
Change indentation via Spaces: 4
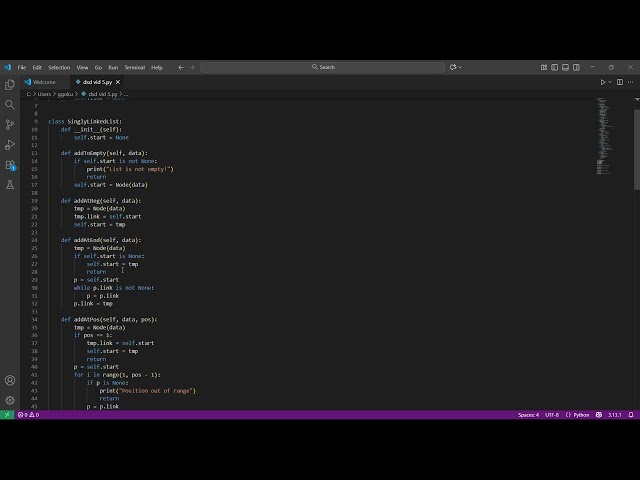click(x=528, y=415)
